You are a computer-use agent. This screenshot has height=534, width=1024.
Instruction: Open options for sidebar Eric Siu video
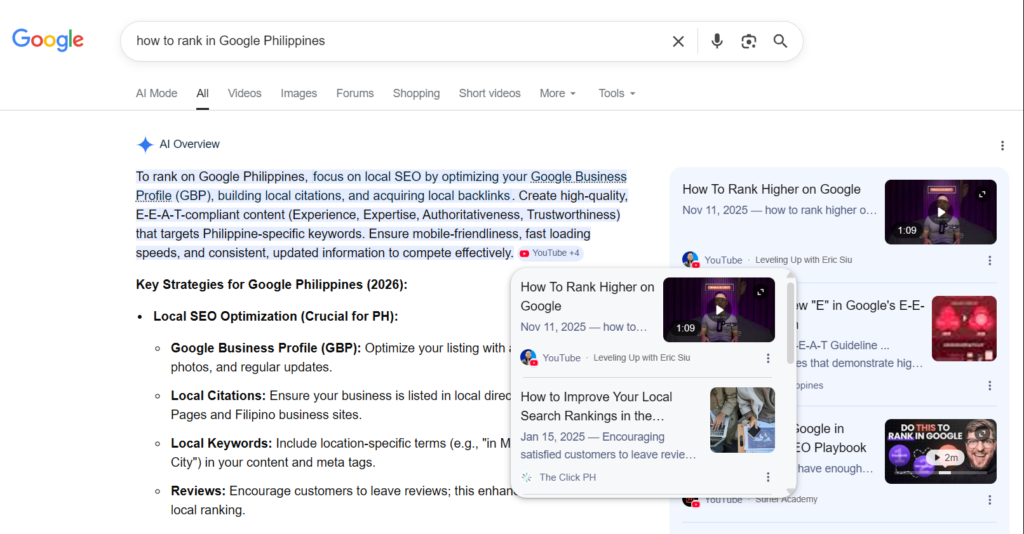(x=990, y=260)
